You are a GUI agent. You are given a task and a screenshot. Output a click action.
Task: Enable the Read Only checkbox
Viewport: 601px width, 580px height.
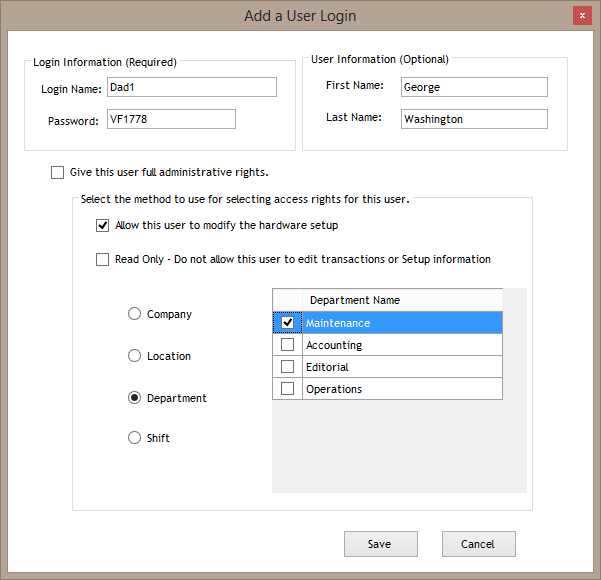coord(103,260)
